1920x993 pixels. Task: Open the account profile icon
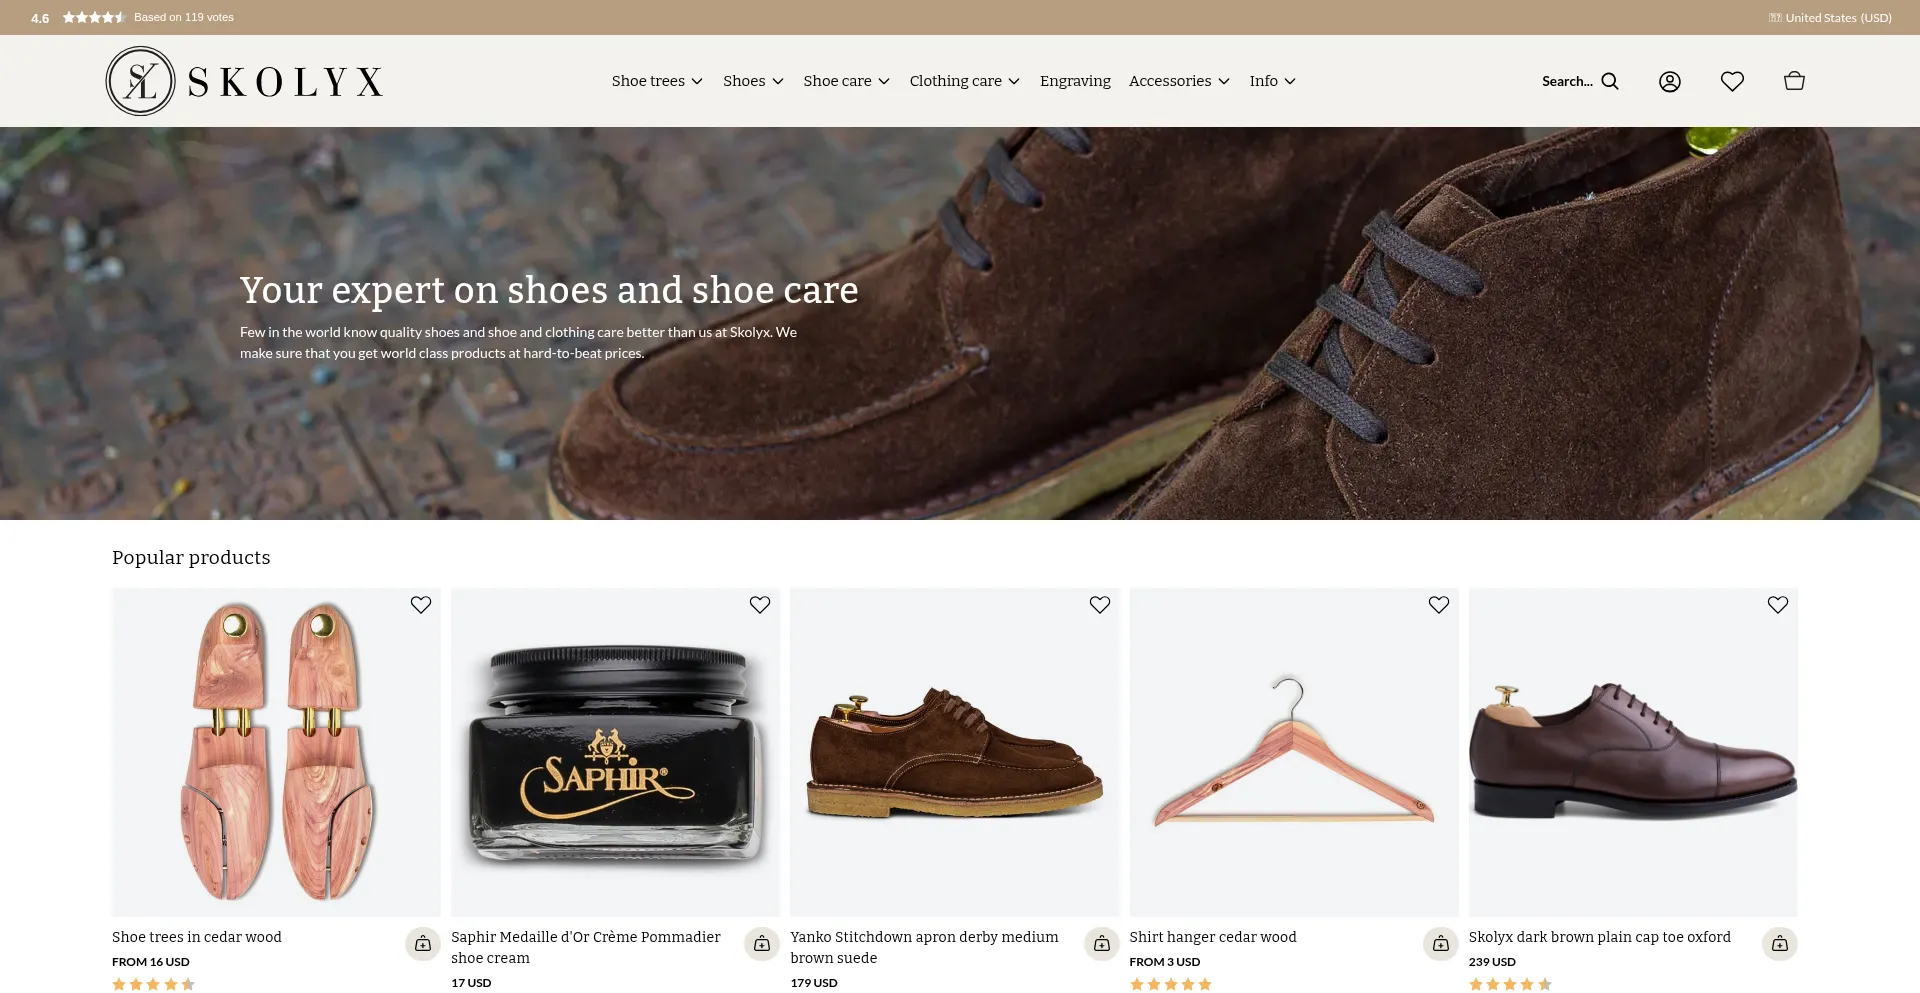click(x=1670, y=81)
